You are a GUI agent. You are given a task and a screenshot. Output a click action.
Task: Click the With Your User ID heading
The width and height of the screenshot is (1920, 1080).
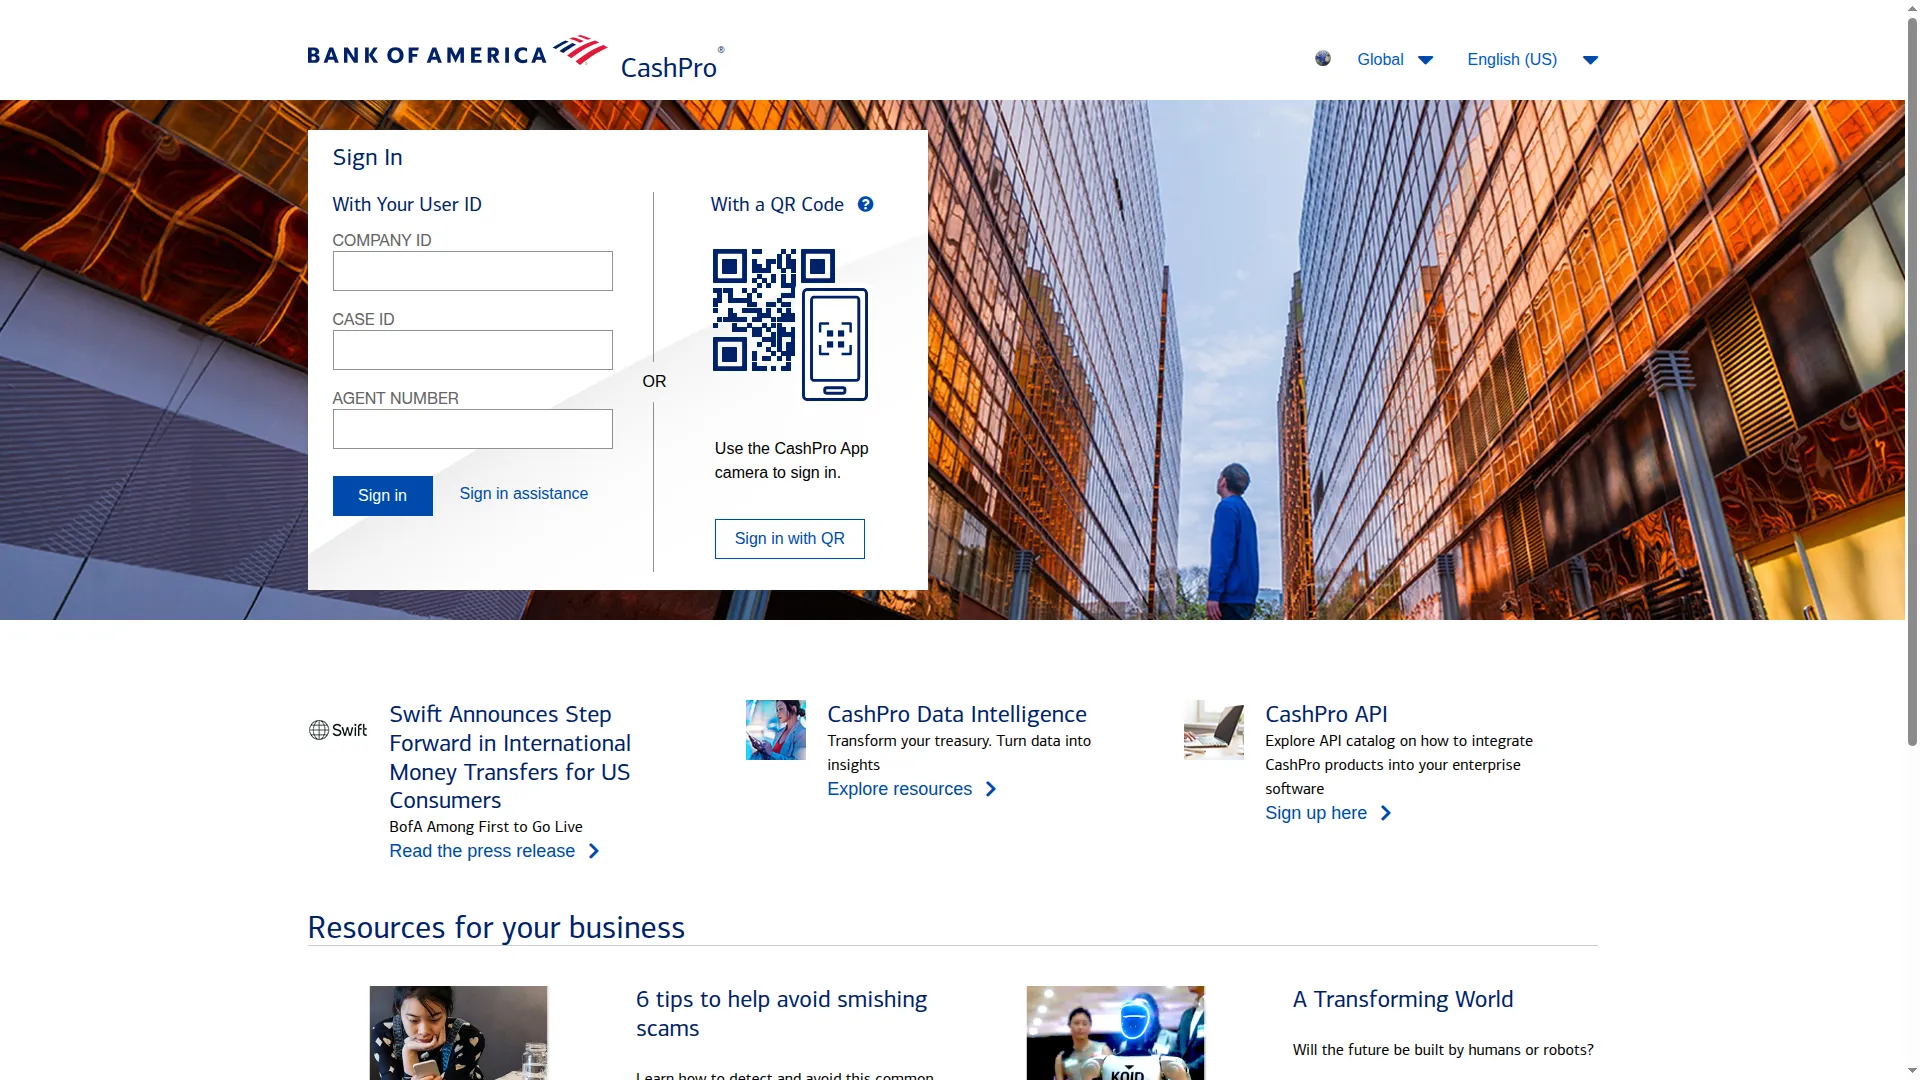click(407, 204)
